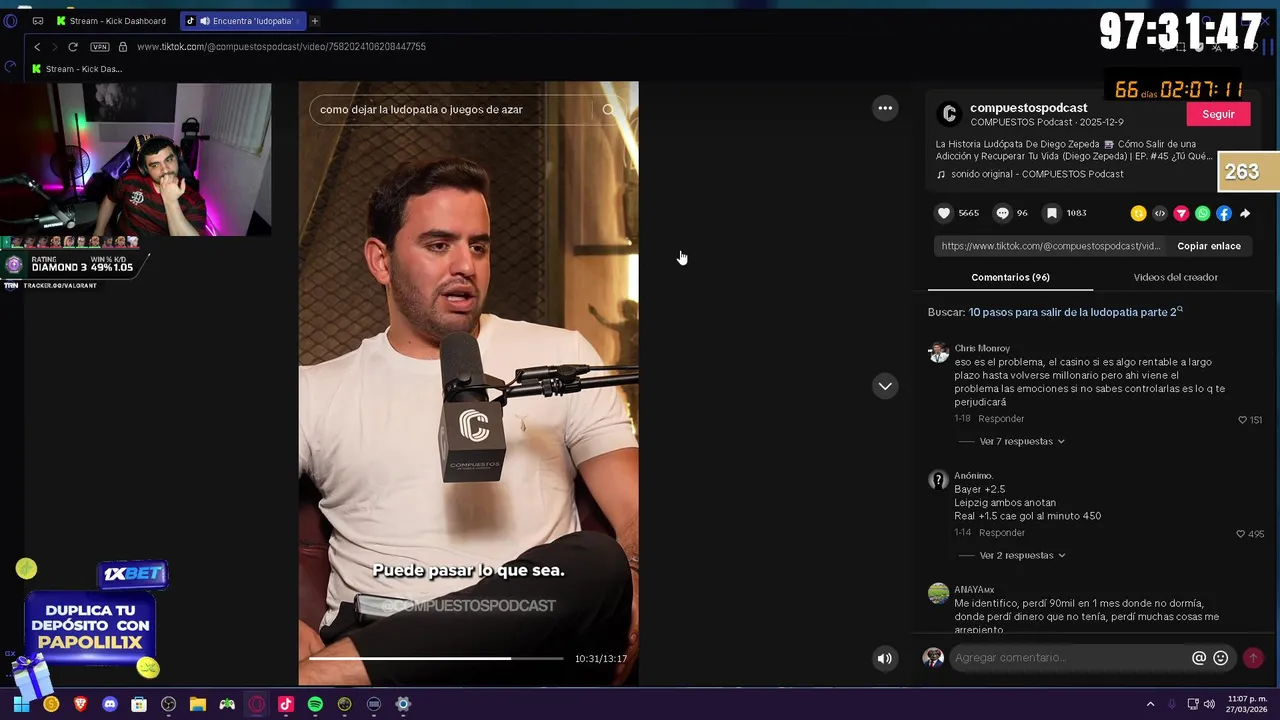
Task: Open the emoji picker in comment box
Action: pyautogui.click(x=1220, y=658)
